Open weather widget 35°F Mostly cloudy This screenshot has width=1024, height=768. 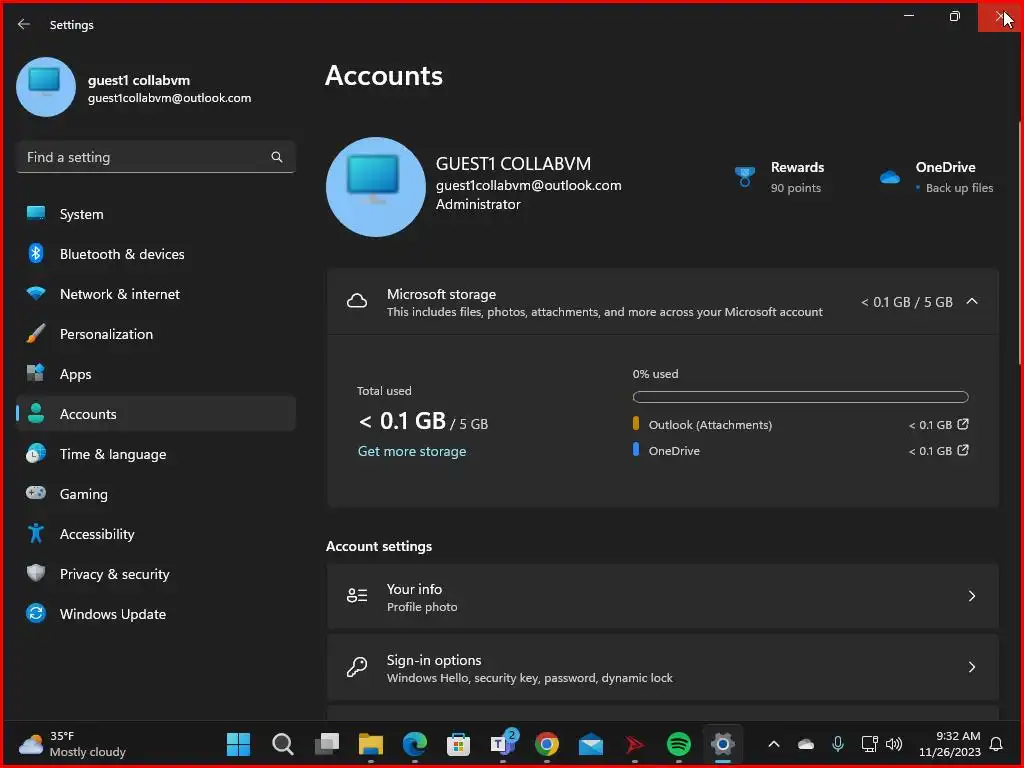click(72, 744)
